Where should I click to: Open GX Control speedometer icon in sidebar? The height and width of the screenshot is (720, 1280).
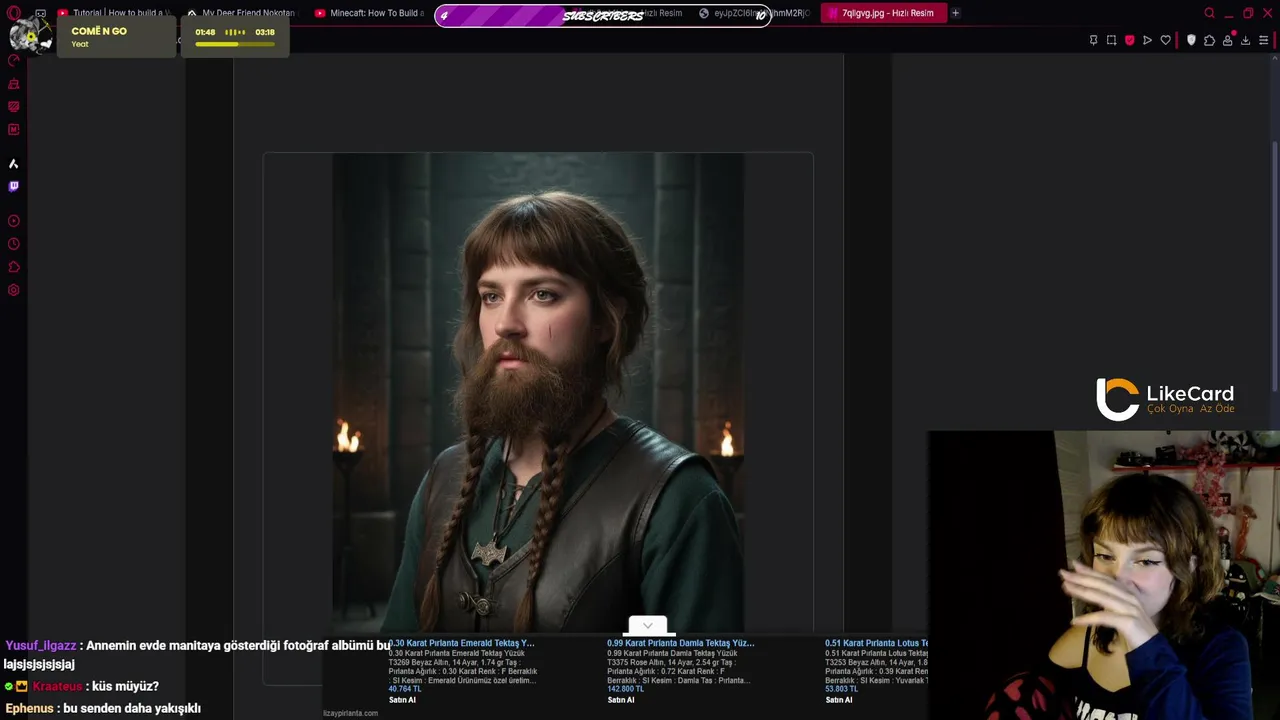tap(14, 61)
